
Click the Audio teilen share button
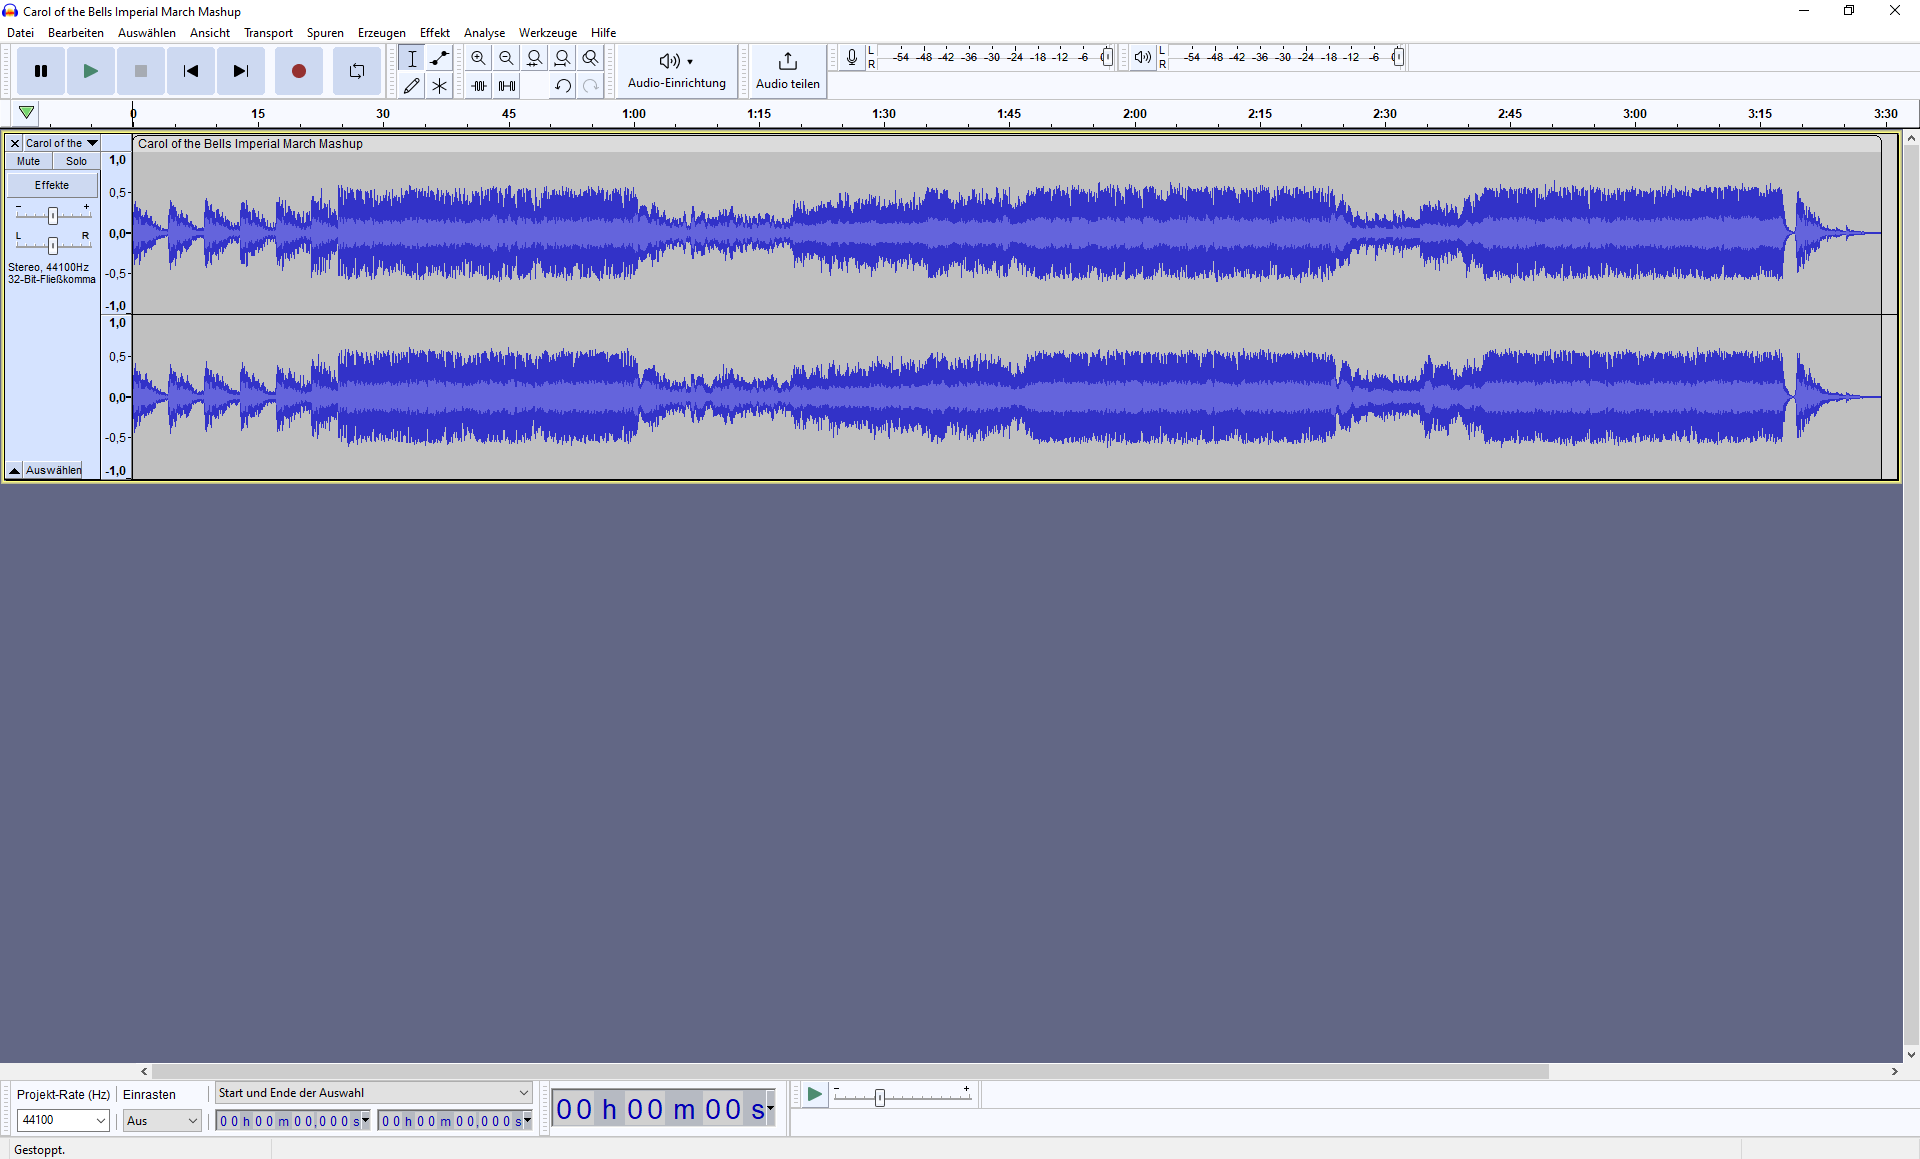[788, 71]
